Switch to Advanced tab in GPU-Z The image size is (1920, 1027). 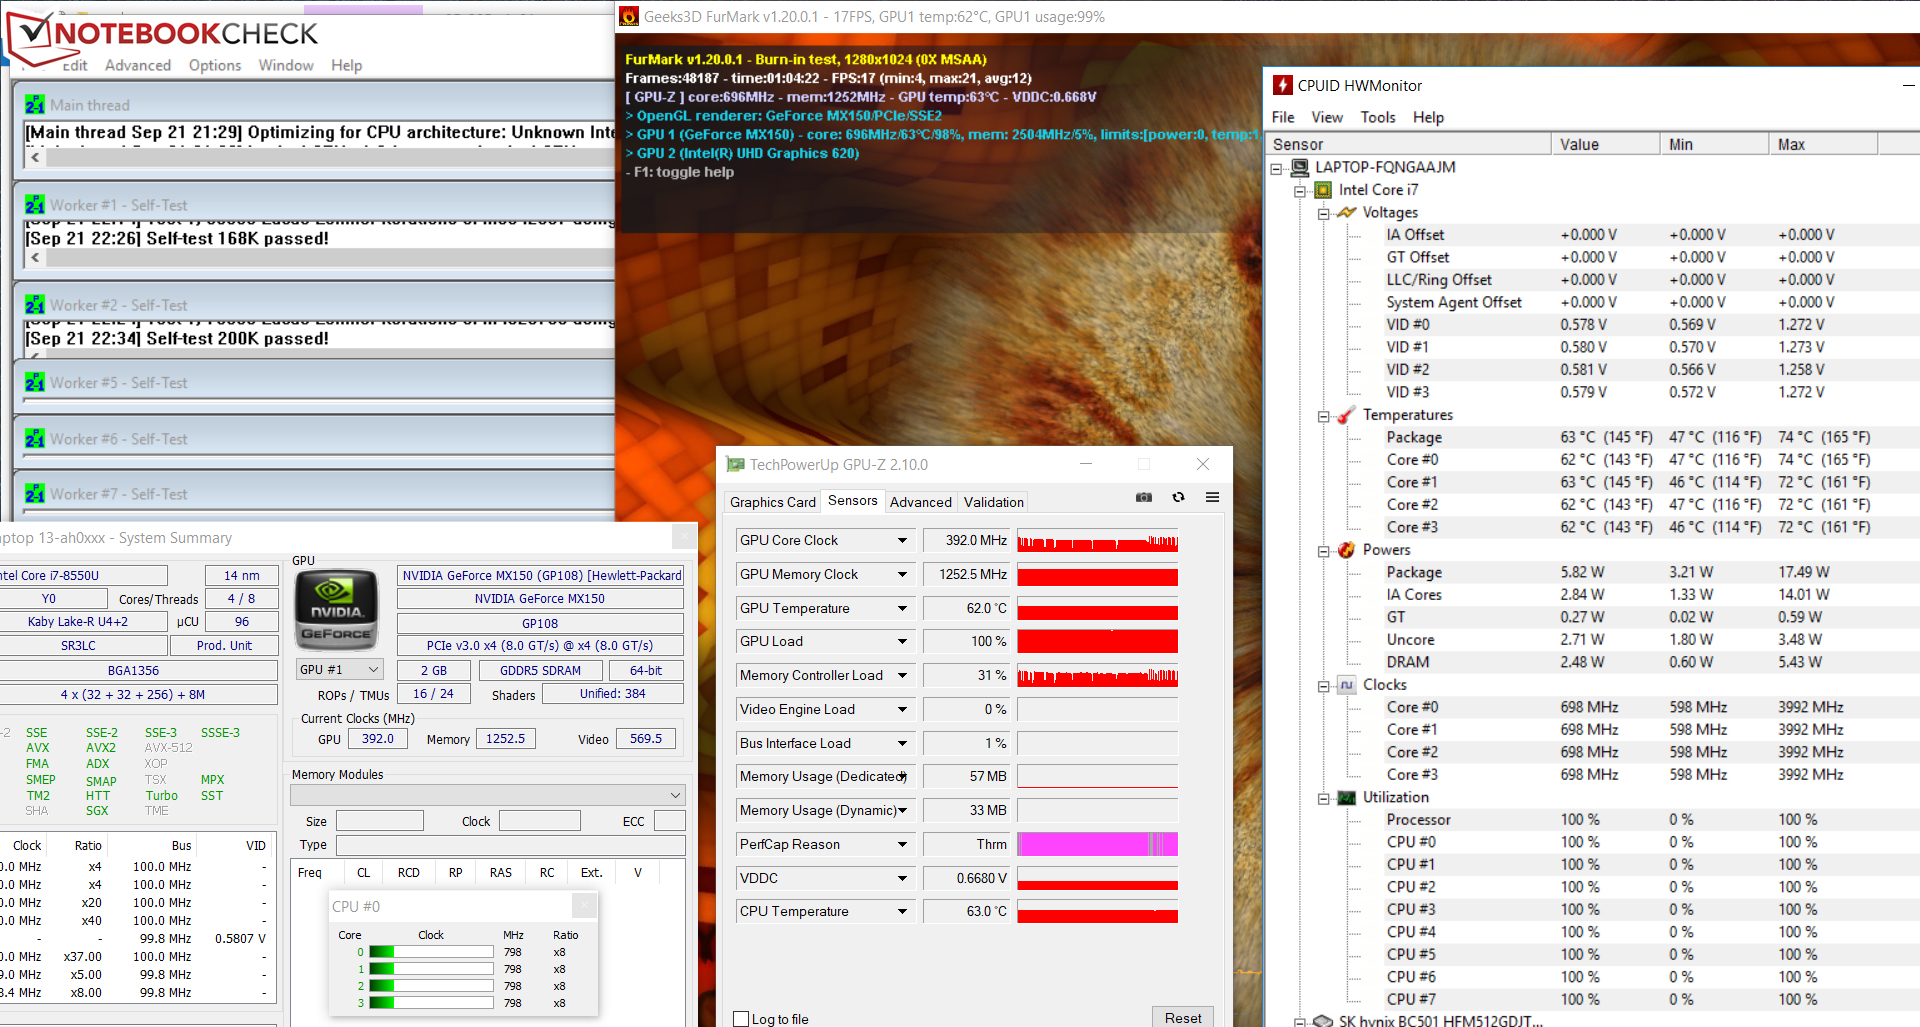pos(921,502)
